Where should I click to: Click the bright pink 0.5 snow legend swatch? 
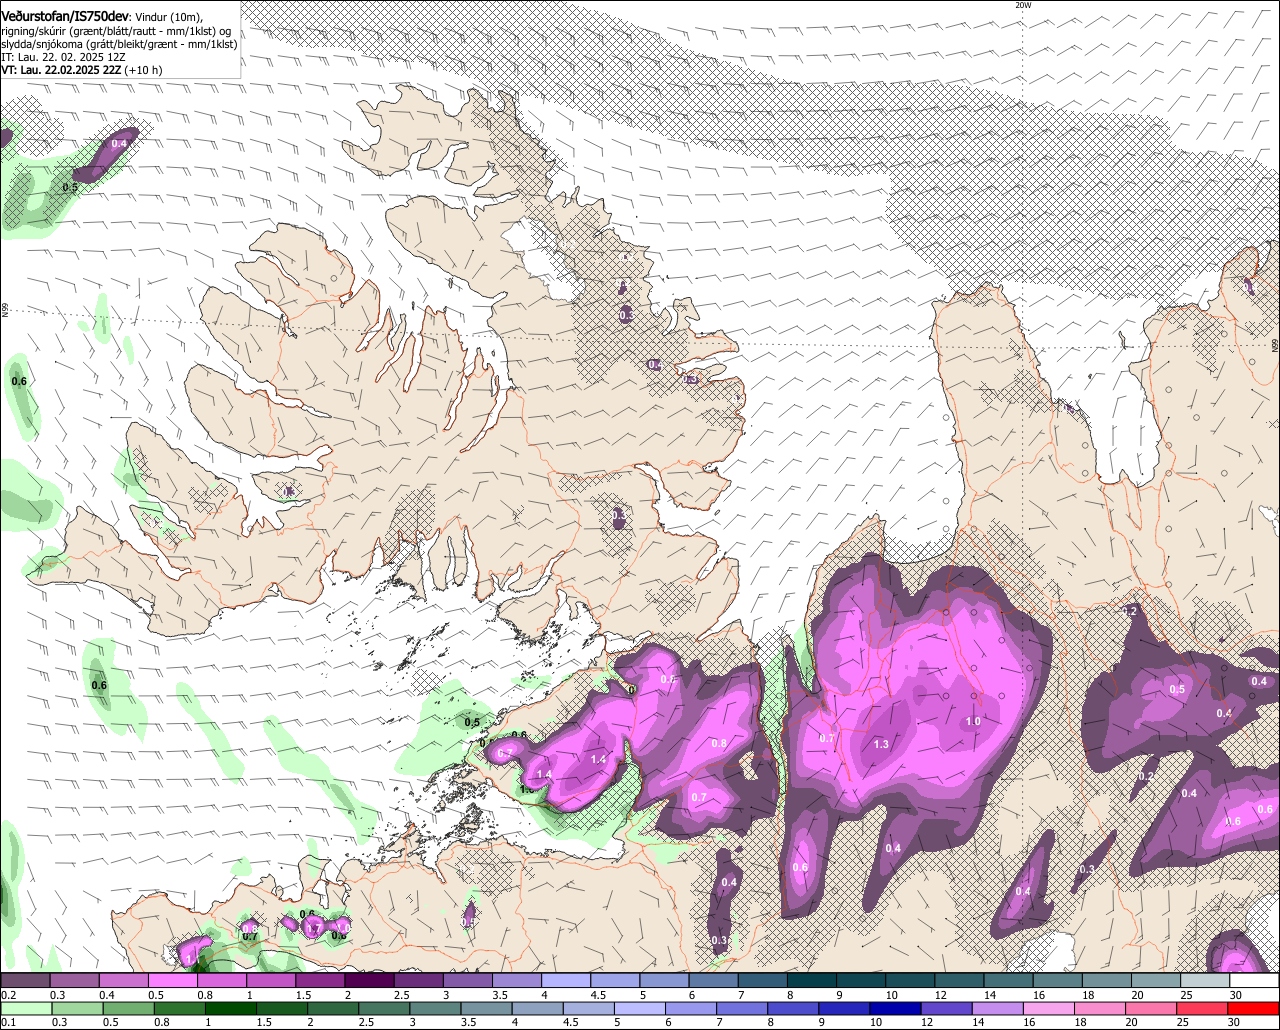(172, 981)
